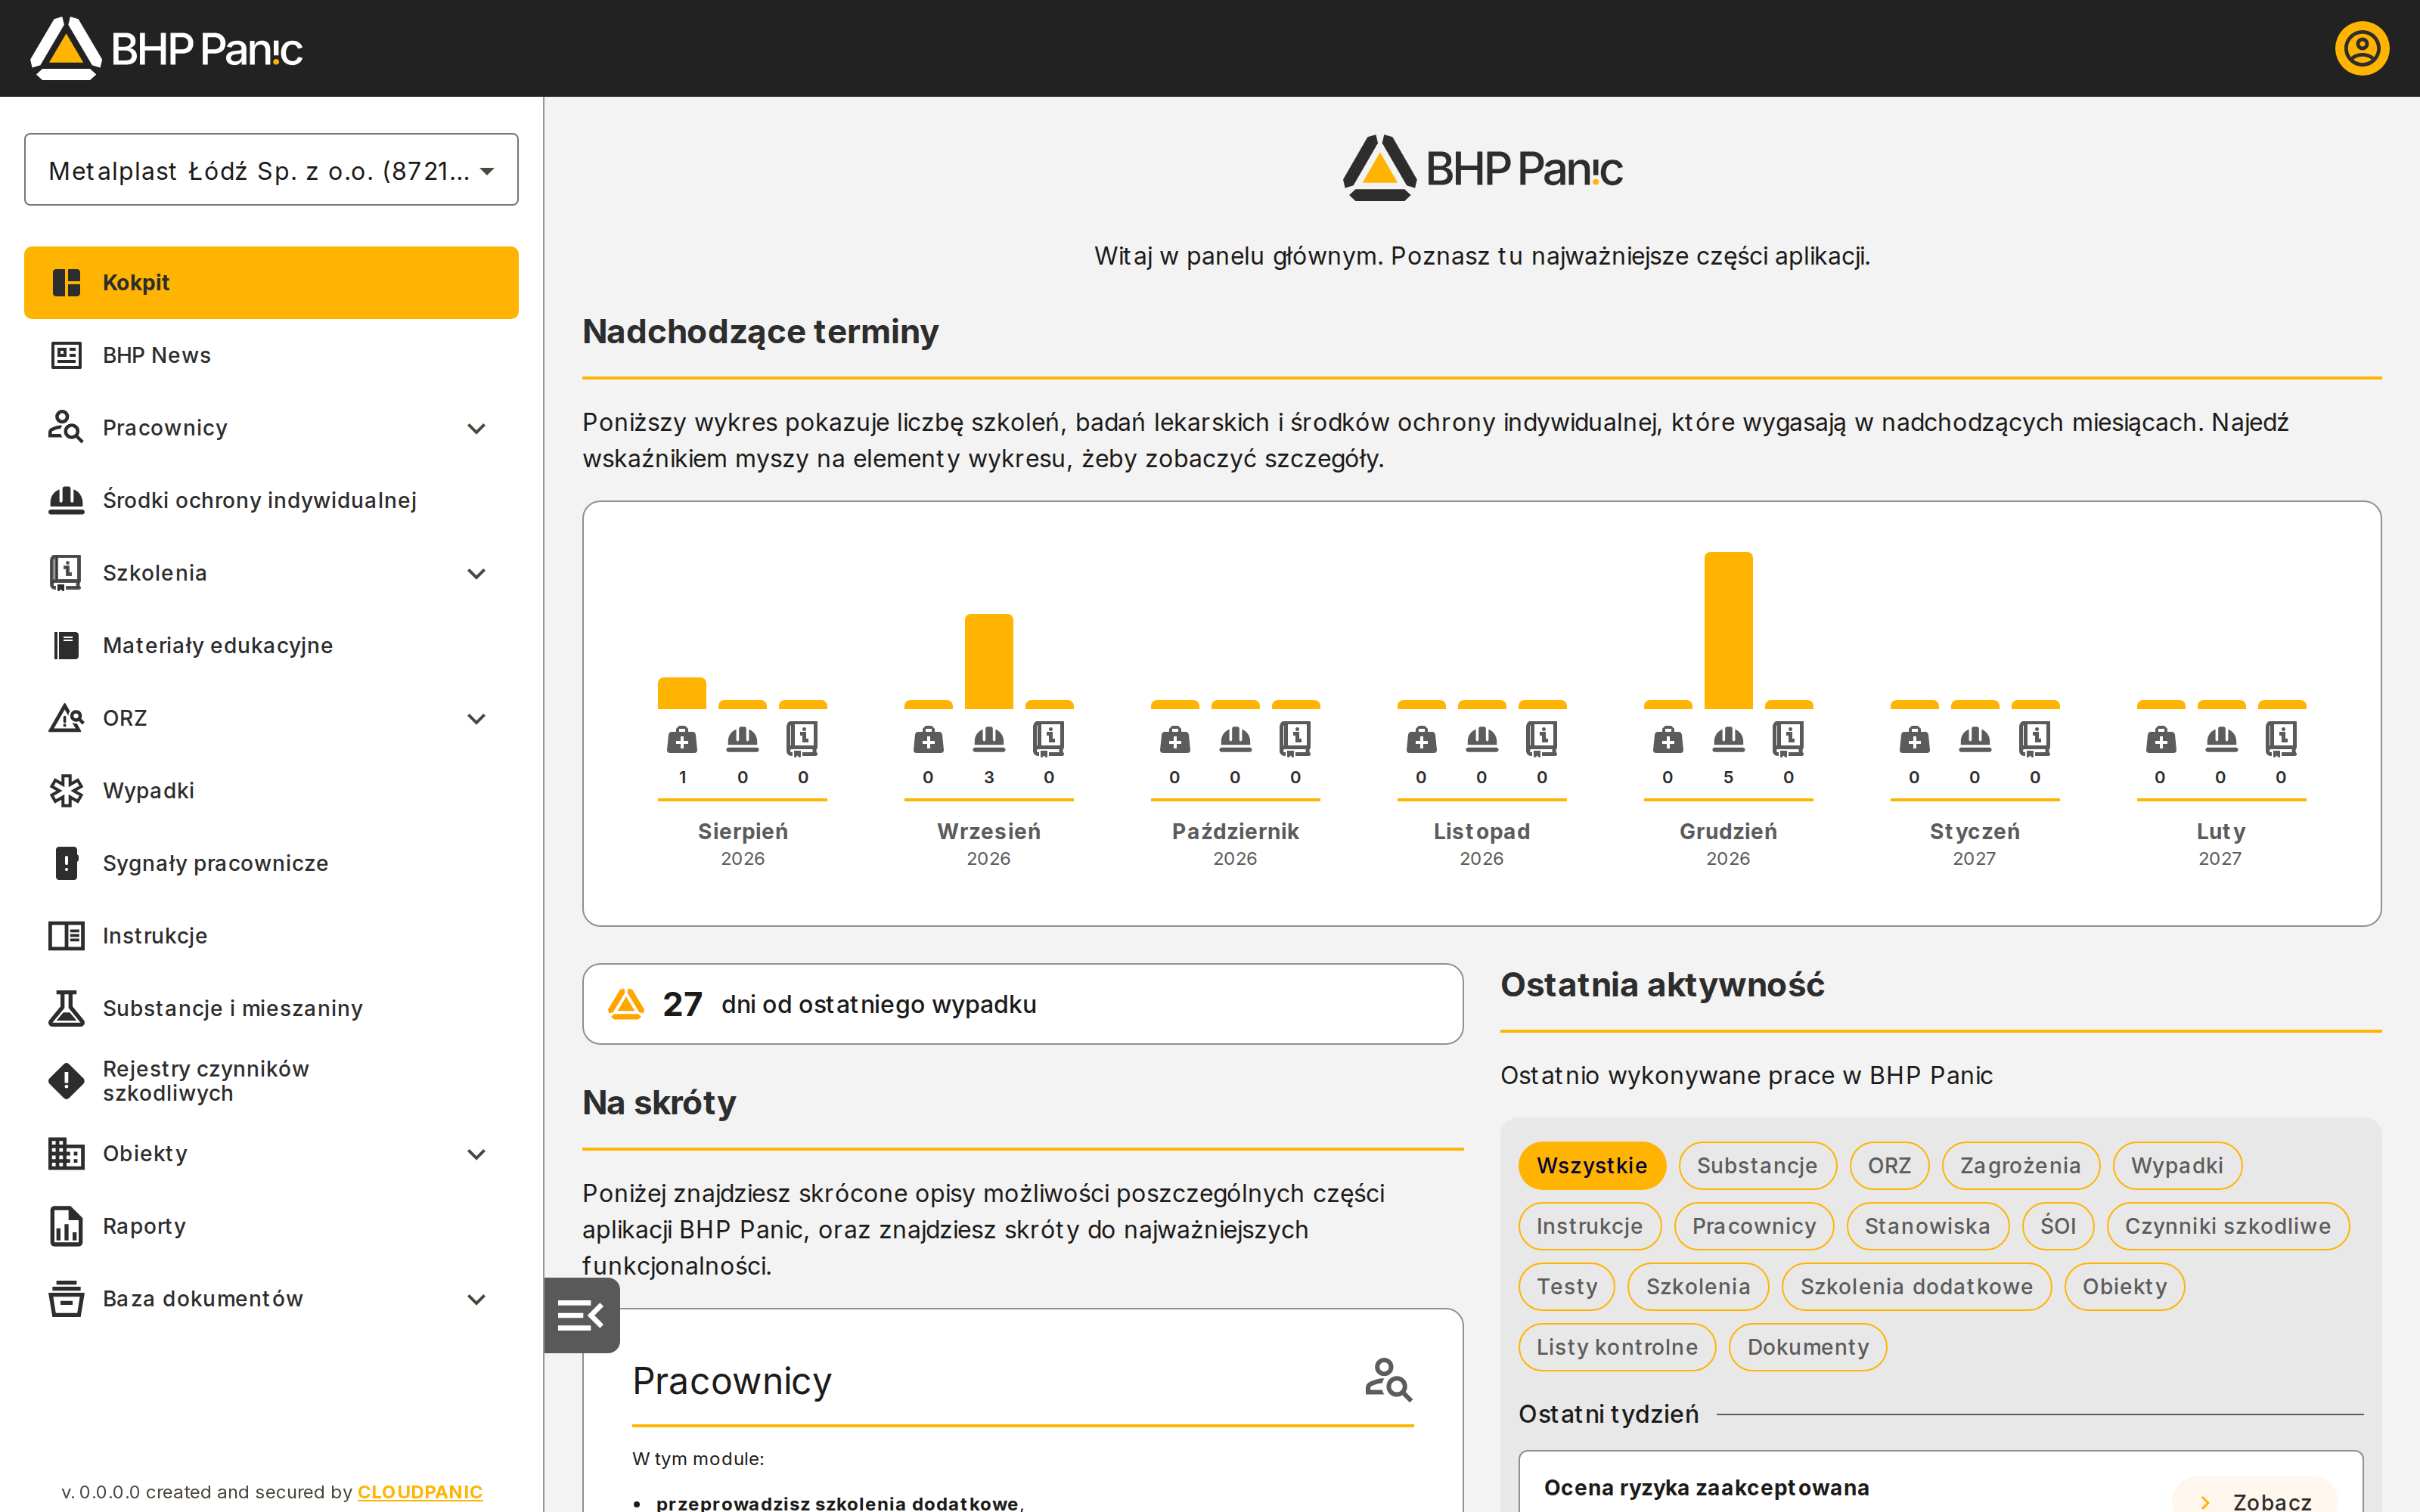Click the Szkolenia sidebar book icon

66,573
